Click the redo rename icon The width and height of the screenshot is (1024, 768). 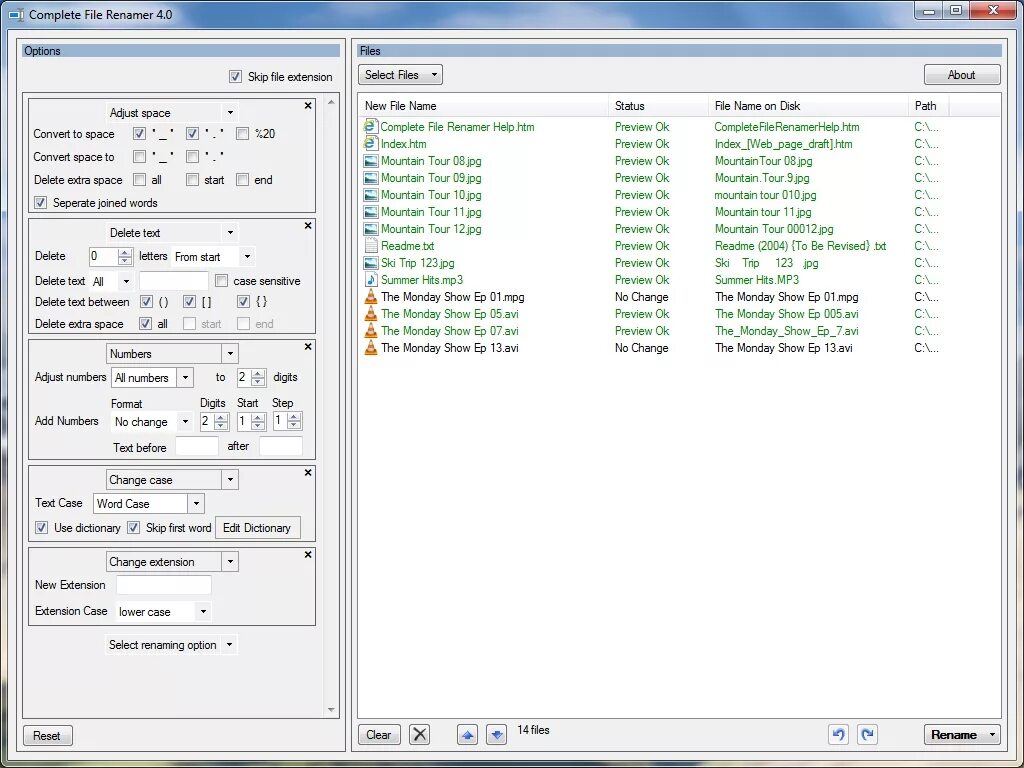tap(867, 735)
